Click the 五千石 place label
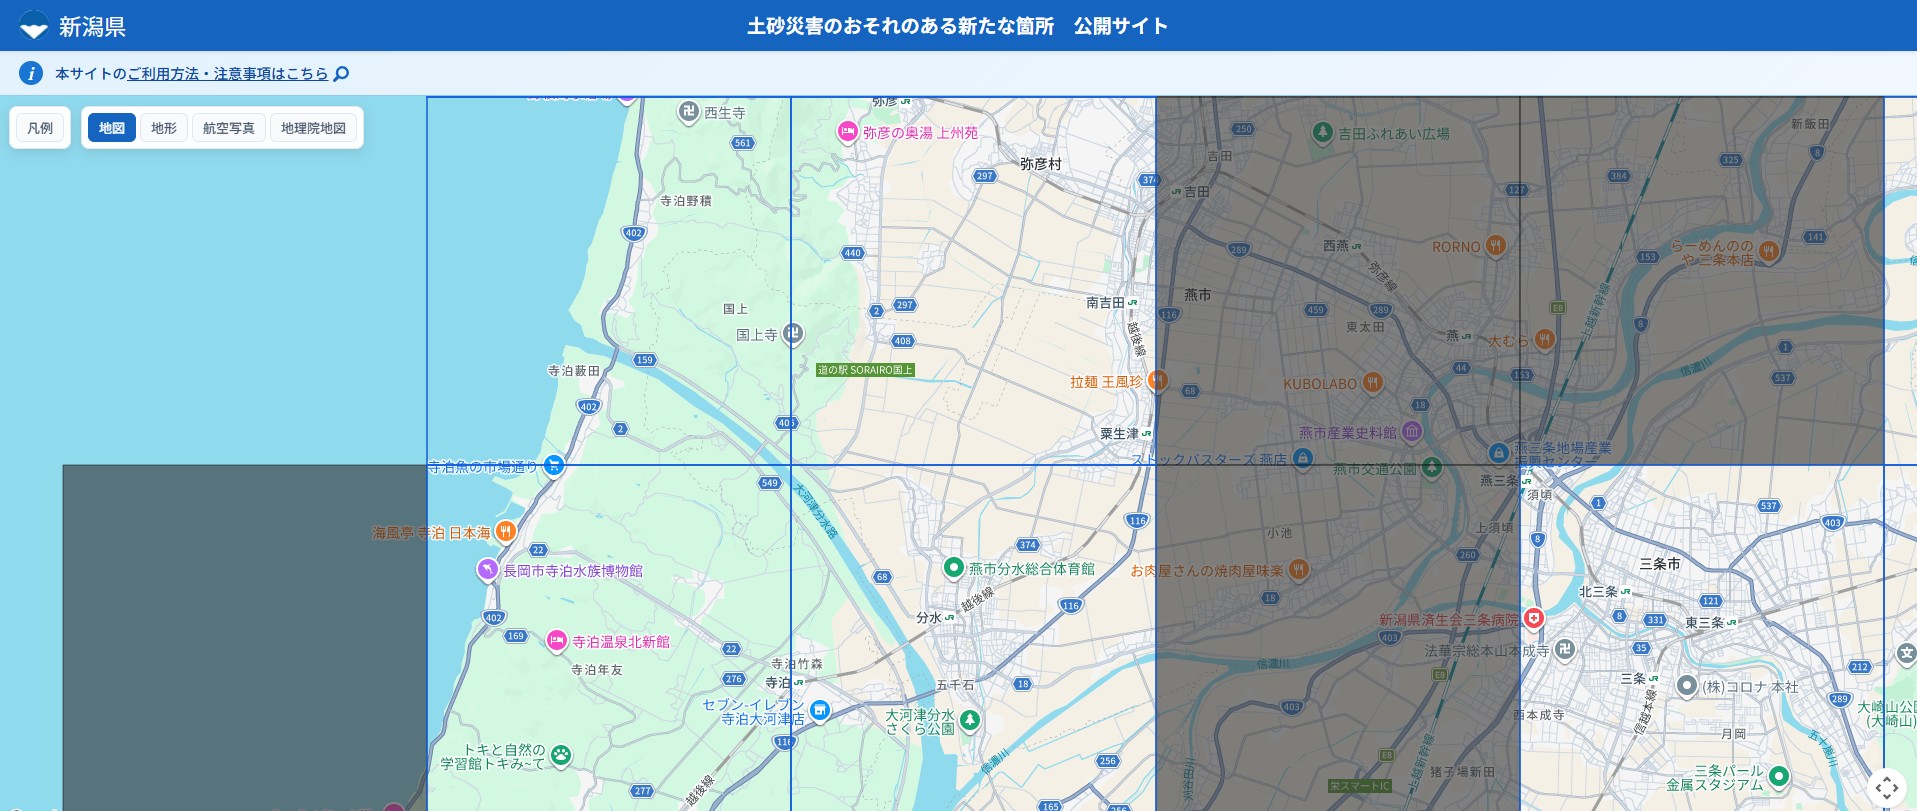This screenshot has height=811, width=1917. 955,685
